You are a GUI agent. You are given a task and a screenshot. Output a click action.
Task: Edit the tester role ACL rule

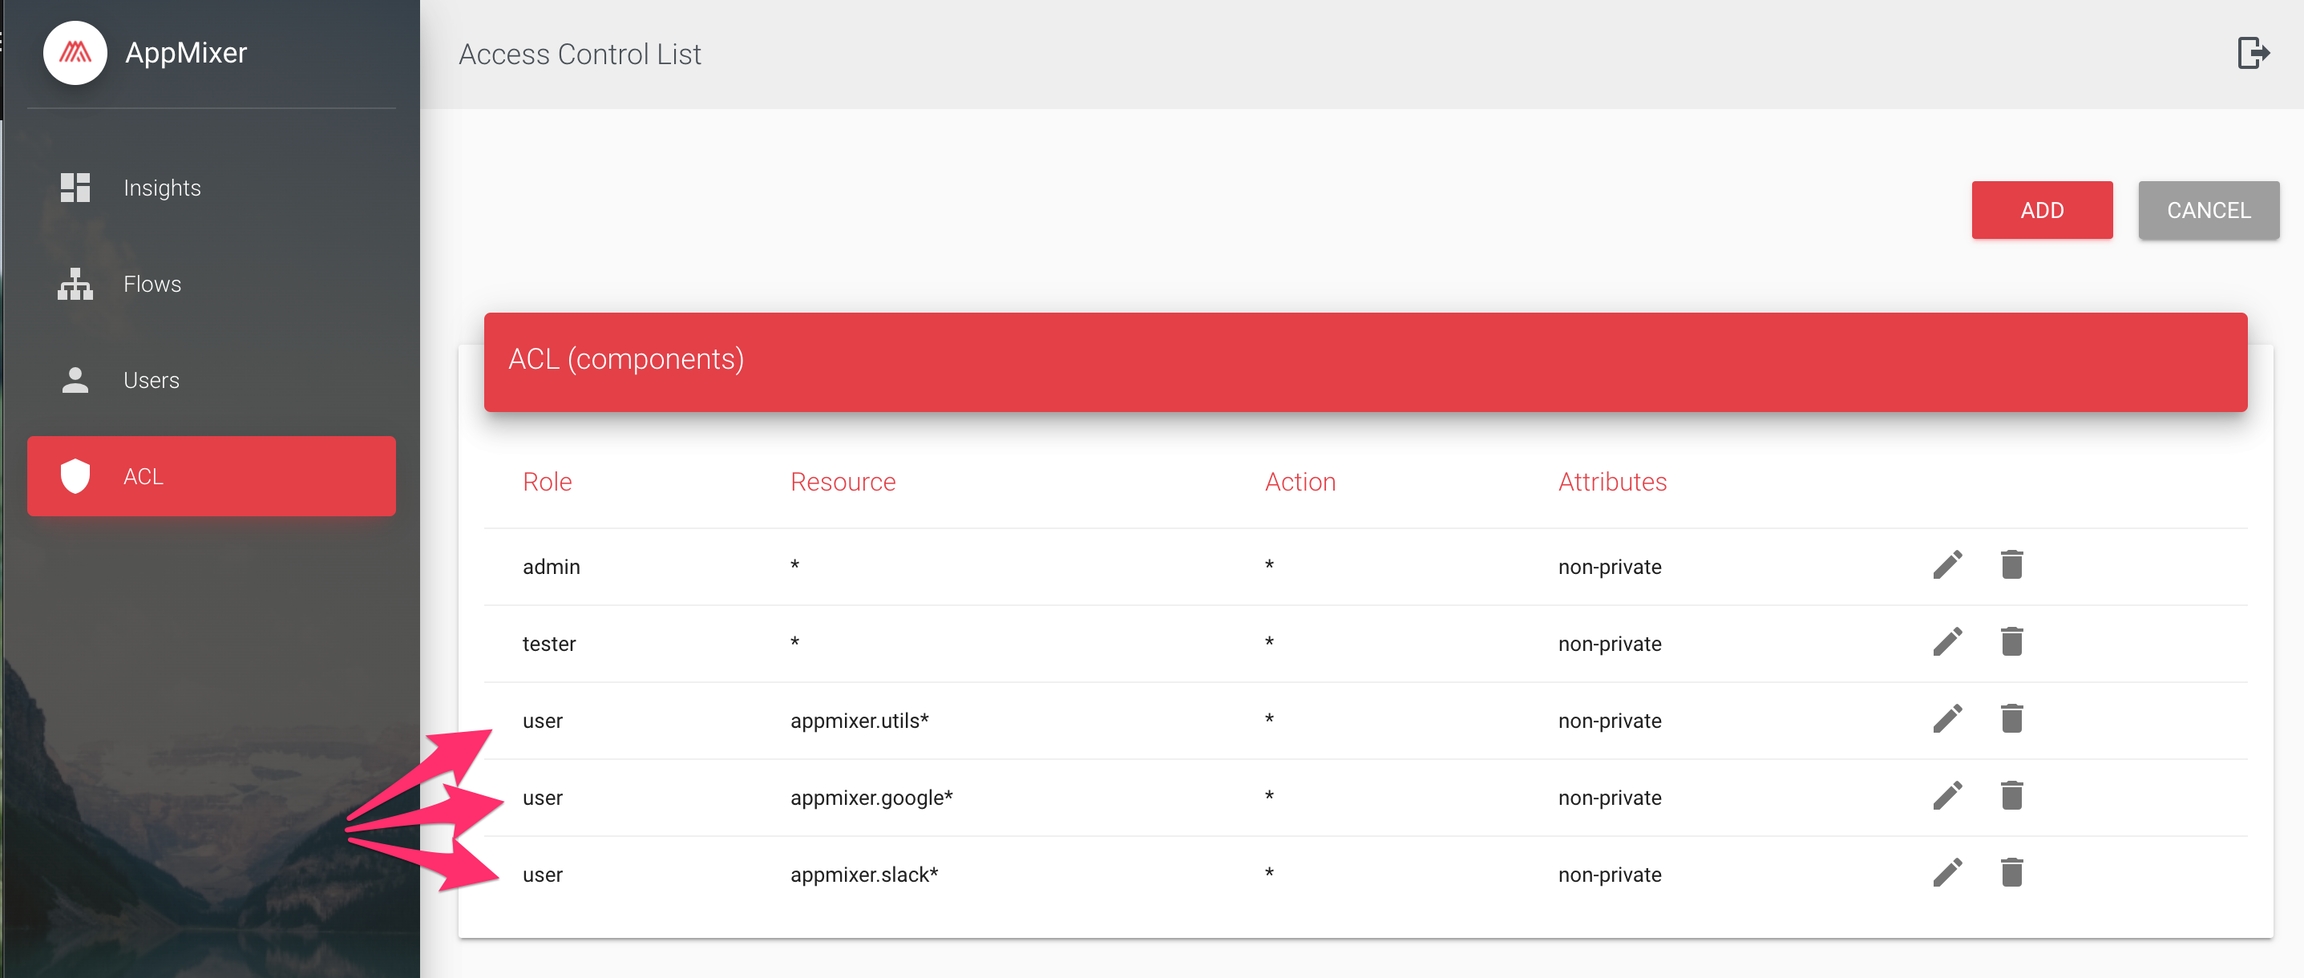[1947, 642]
